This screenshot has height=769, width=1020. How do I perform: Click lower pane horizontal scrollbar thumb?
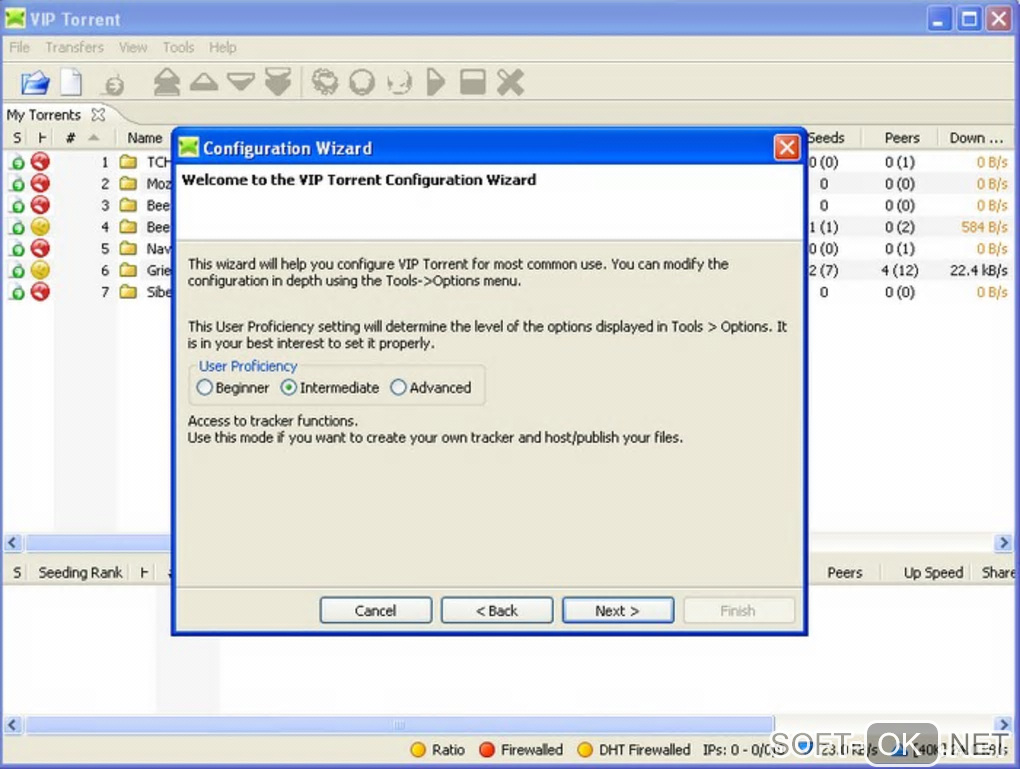399,724
